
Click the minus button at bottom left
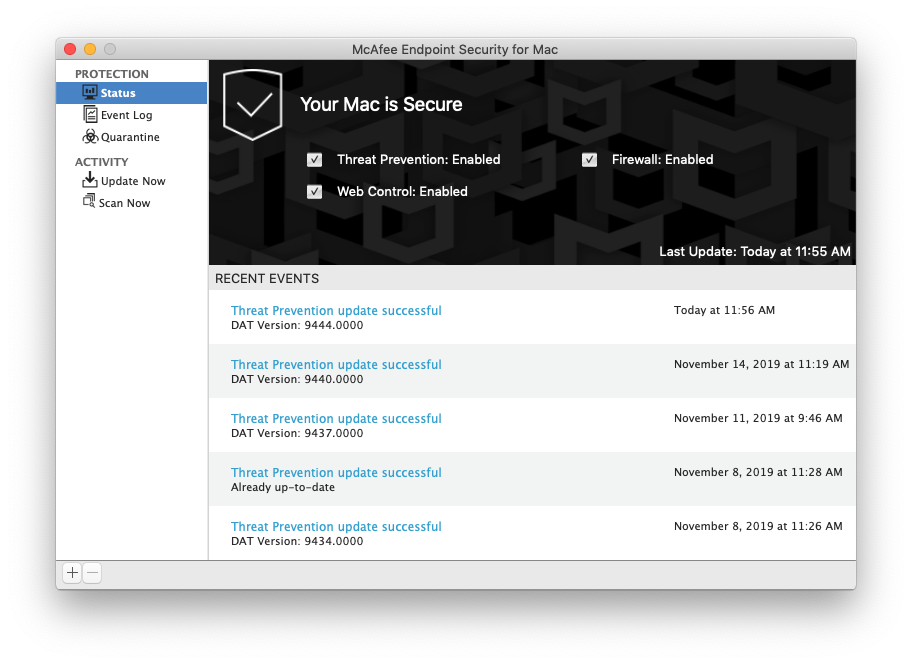tap(92, 573)
